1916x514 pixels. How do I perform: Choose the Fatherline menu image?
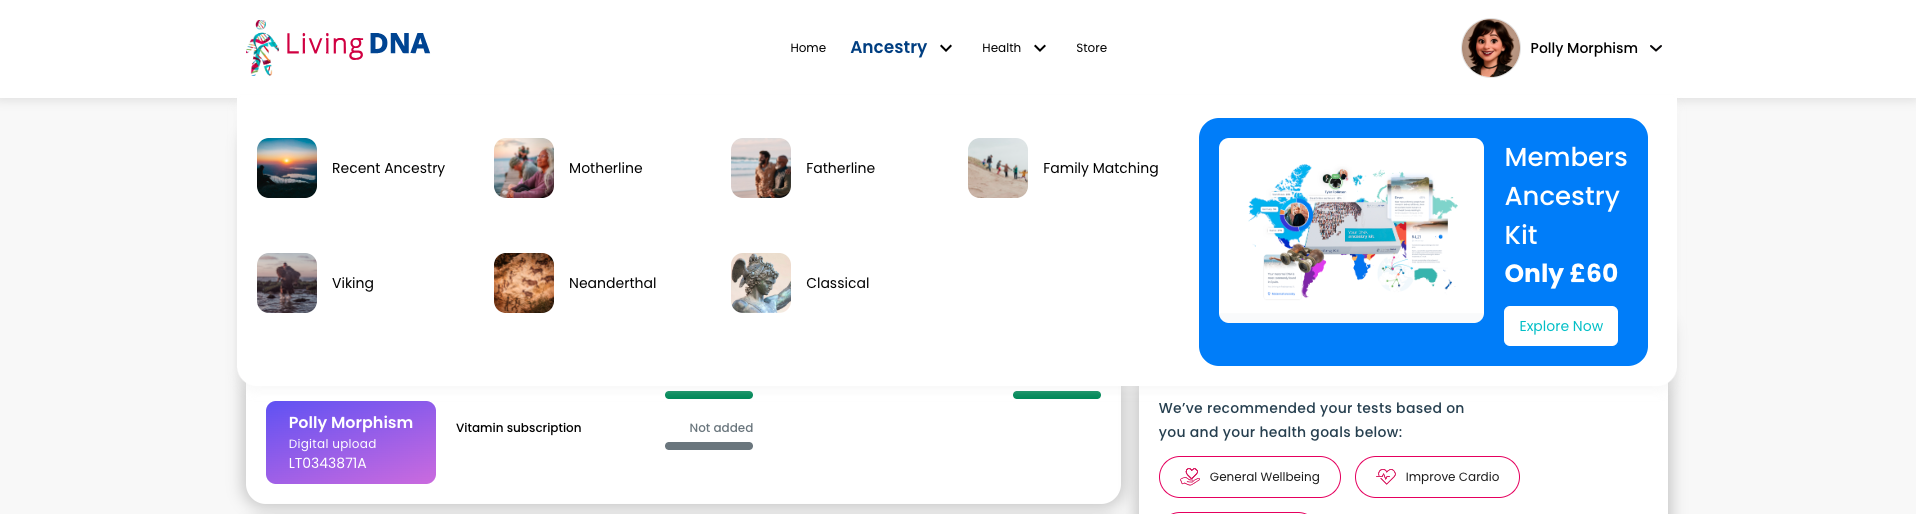[761, 168]
